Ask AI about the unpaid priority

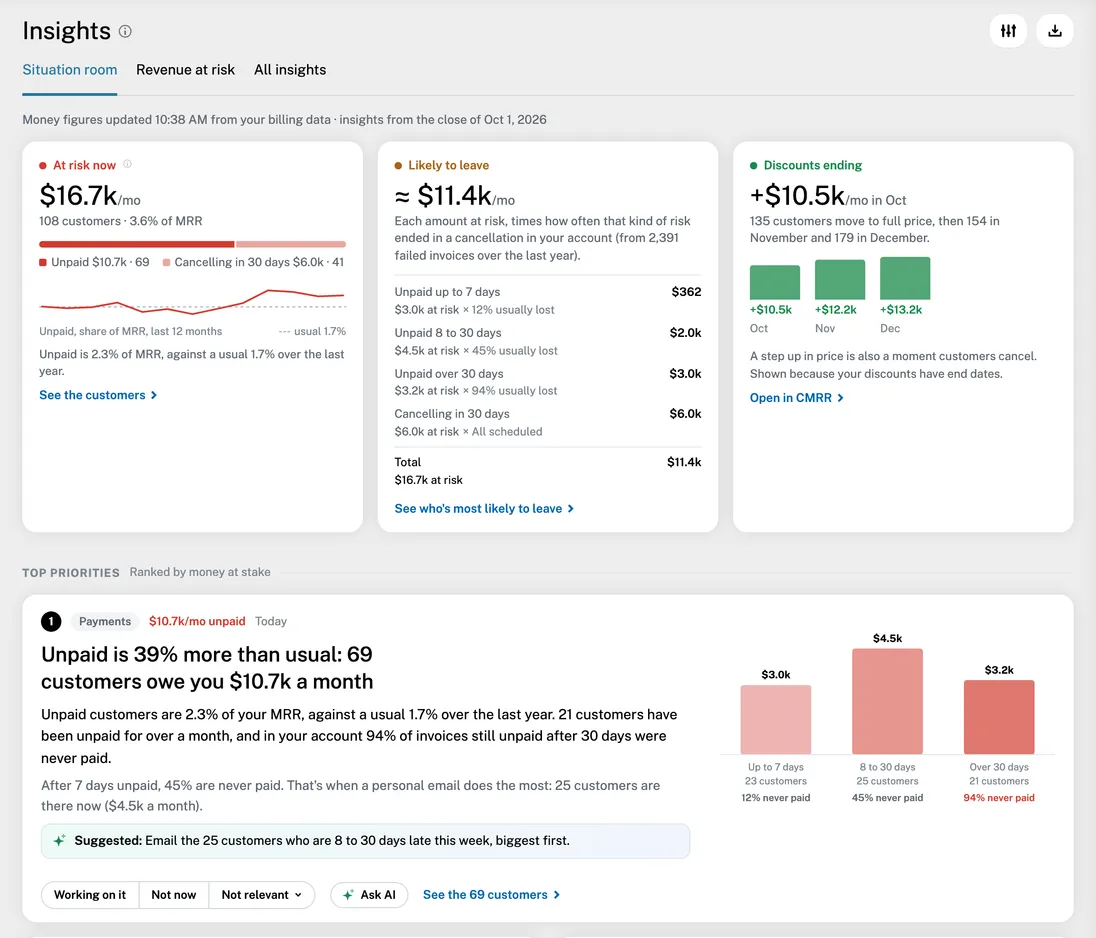click(x=369, y=895)
